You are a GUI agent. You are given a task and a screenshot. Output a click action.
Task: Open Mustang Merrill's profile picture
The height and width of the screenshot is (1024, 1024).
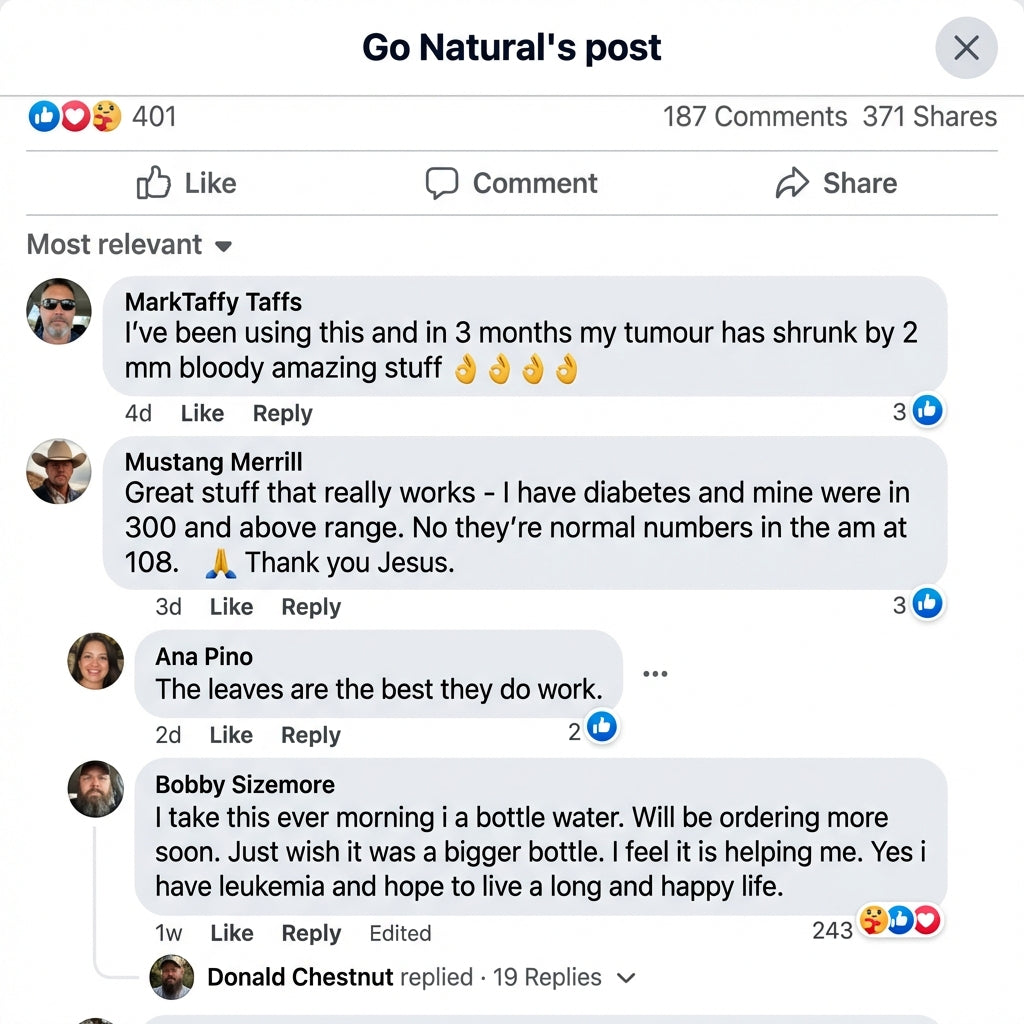coord(59,471)
